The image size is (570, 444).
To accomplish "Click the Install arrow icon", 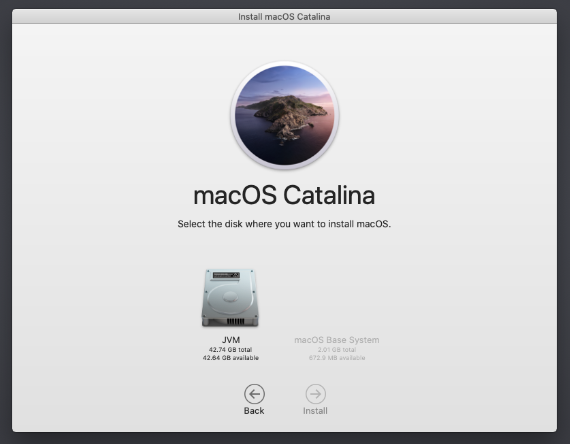I will pos(315,394).
